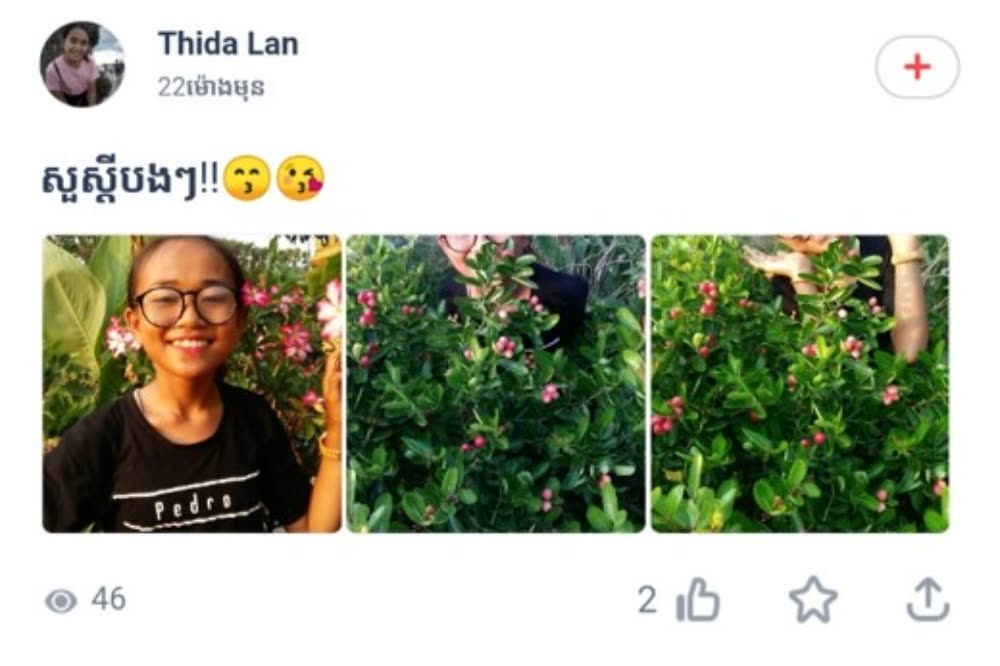This screenshot has height=666, width=1000.
Task: Click the Khmer post caption text
Action: click(129, 180)
